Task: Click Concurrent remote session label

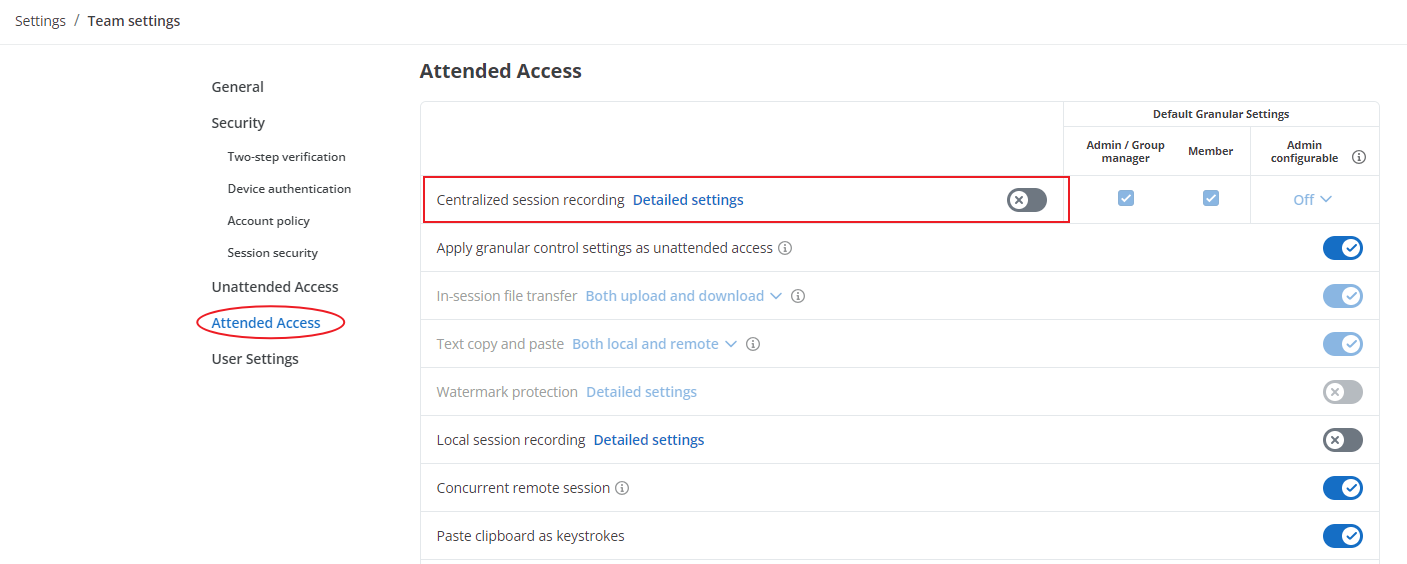Action: tap(523, 488)
